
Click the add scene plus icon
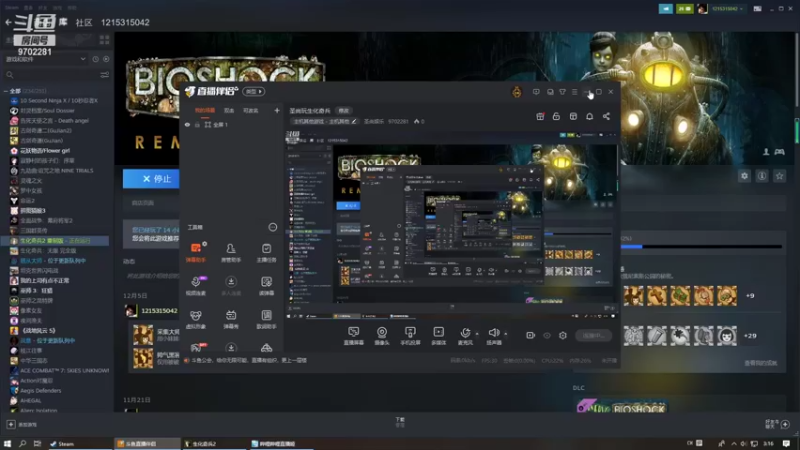coord(277,110)
